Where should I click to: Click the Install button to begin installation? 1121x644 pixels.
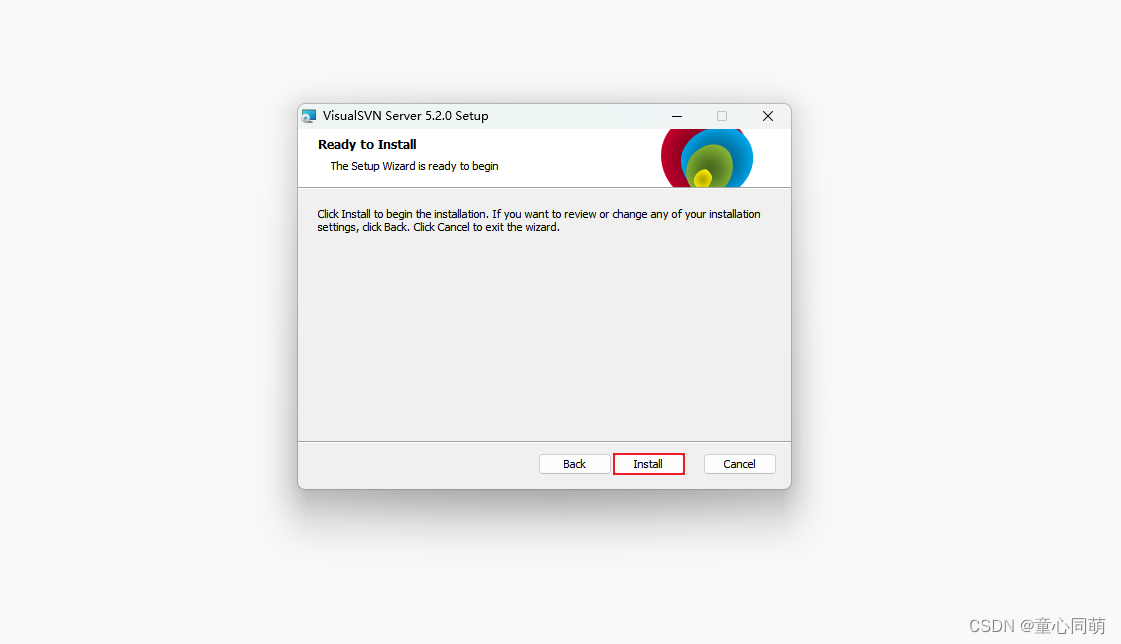click(x=648, y=464)
